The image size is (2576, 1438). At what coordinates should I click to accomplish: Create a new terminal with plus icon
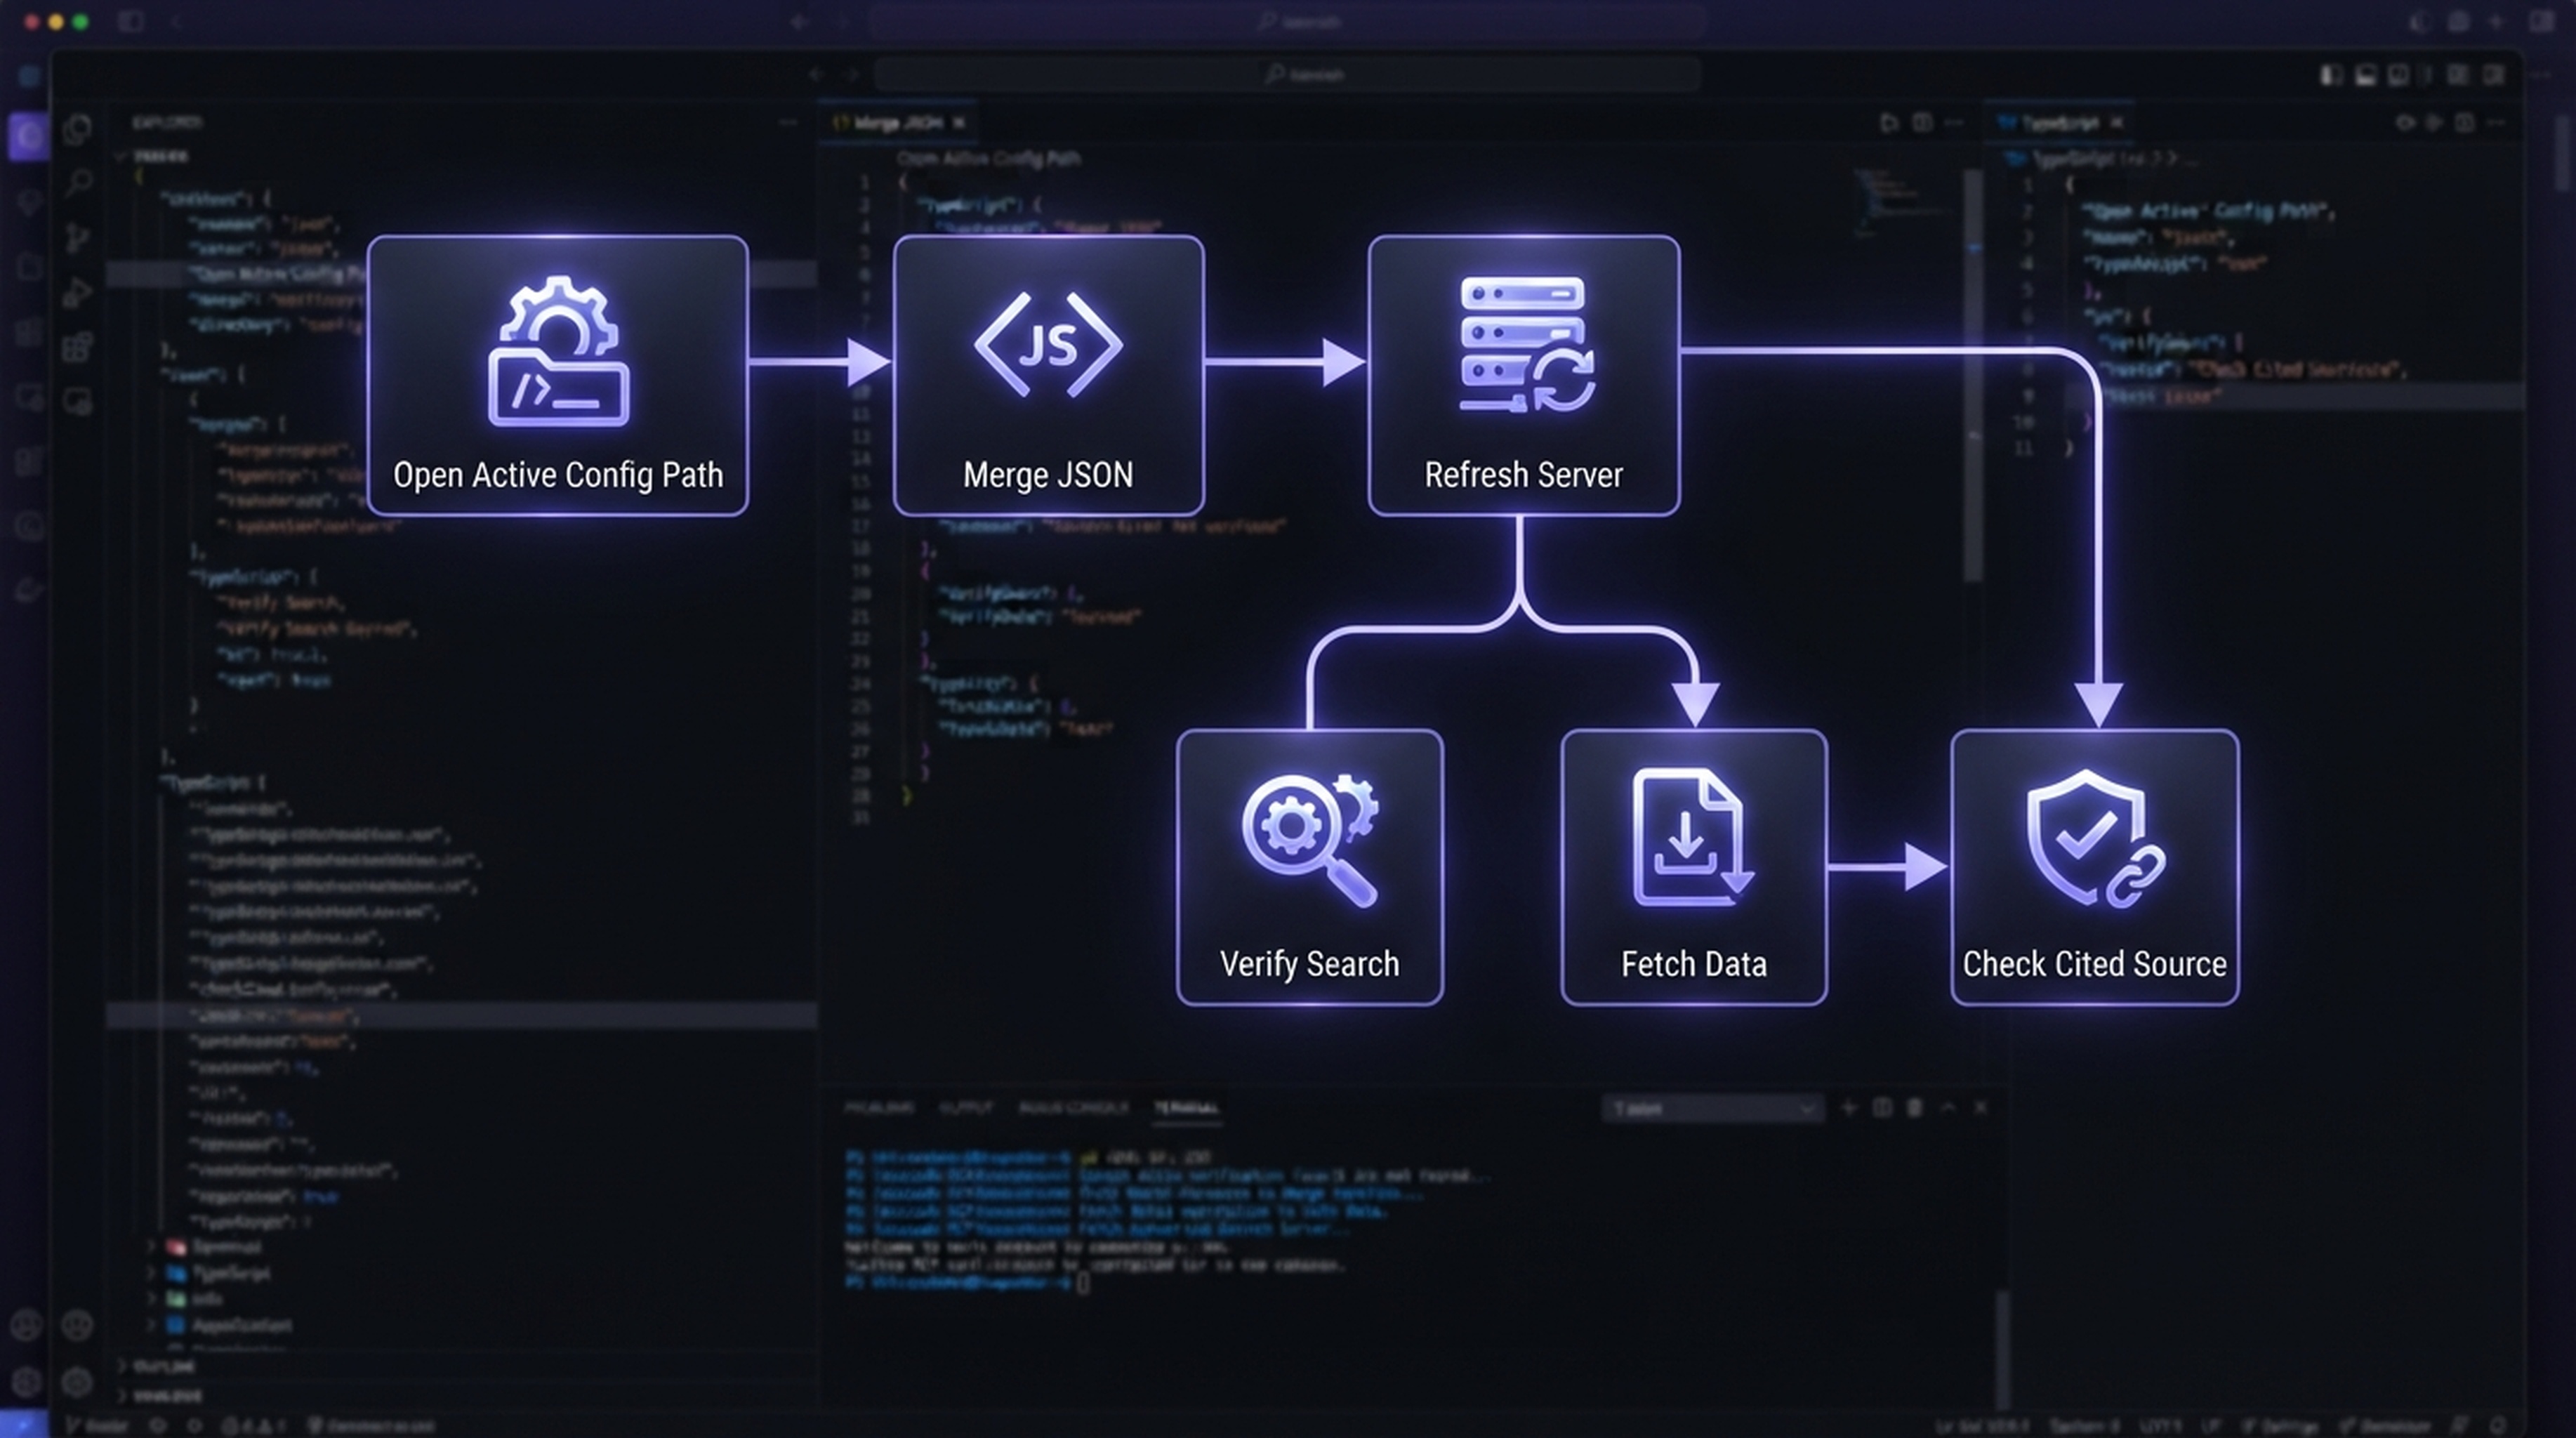tap(1849, 1108)
